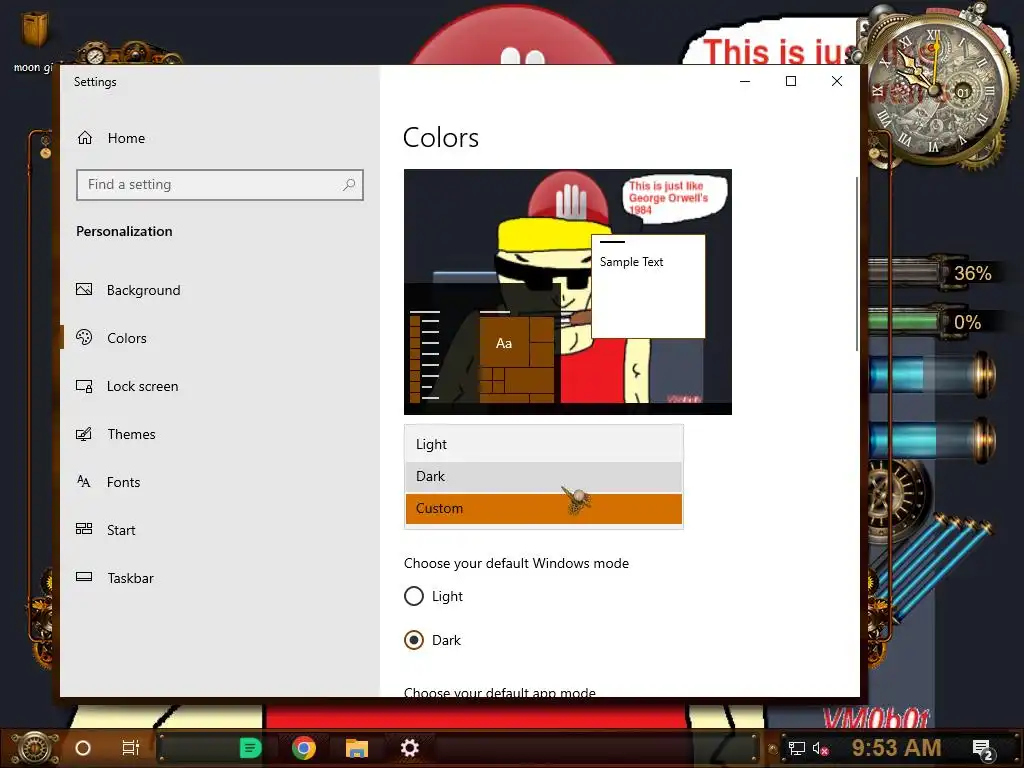
Task: Open network icon in system tray
Action: [797, 748]
